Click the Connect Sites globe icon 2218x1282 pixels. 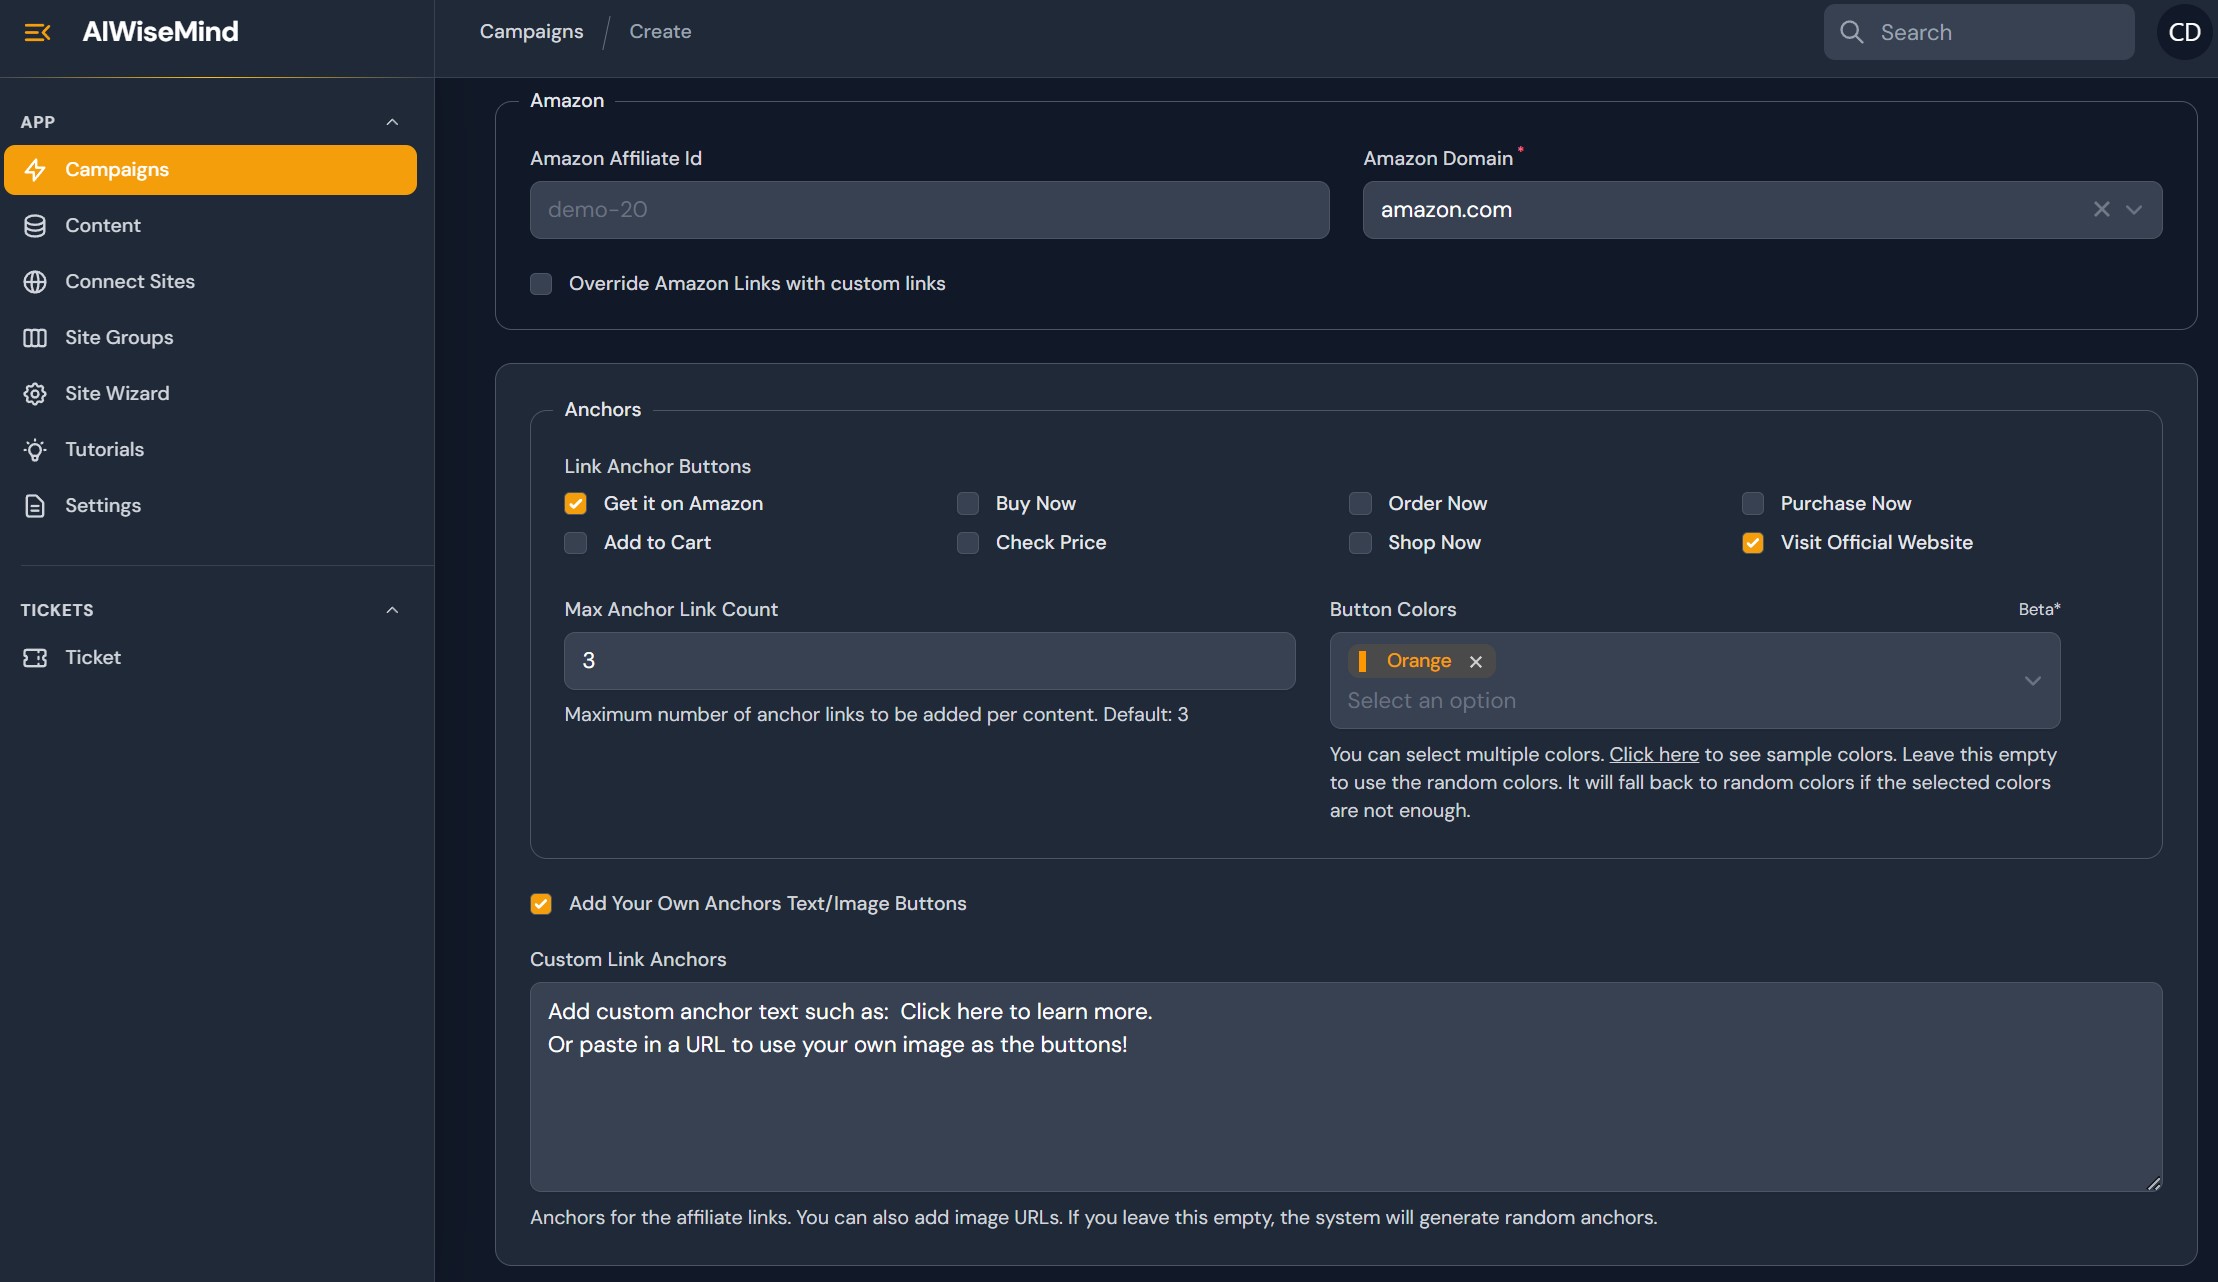[36, 281]
